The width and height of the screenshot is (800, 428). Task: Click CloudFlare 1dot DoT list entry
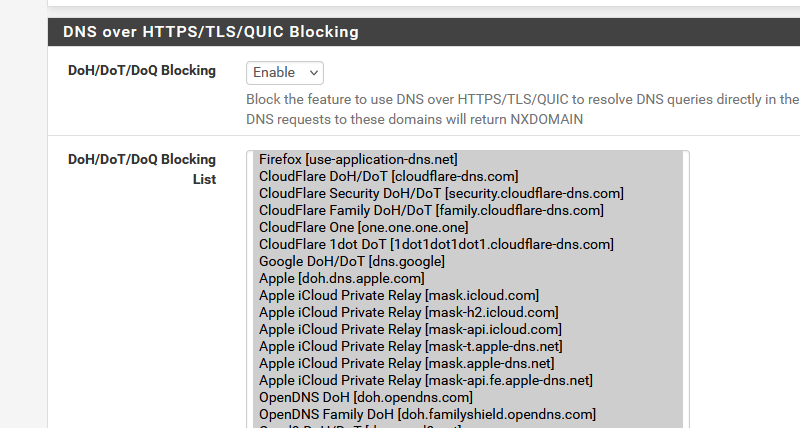pyautogui.click(x=436, y=244)
